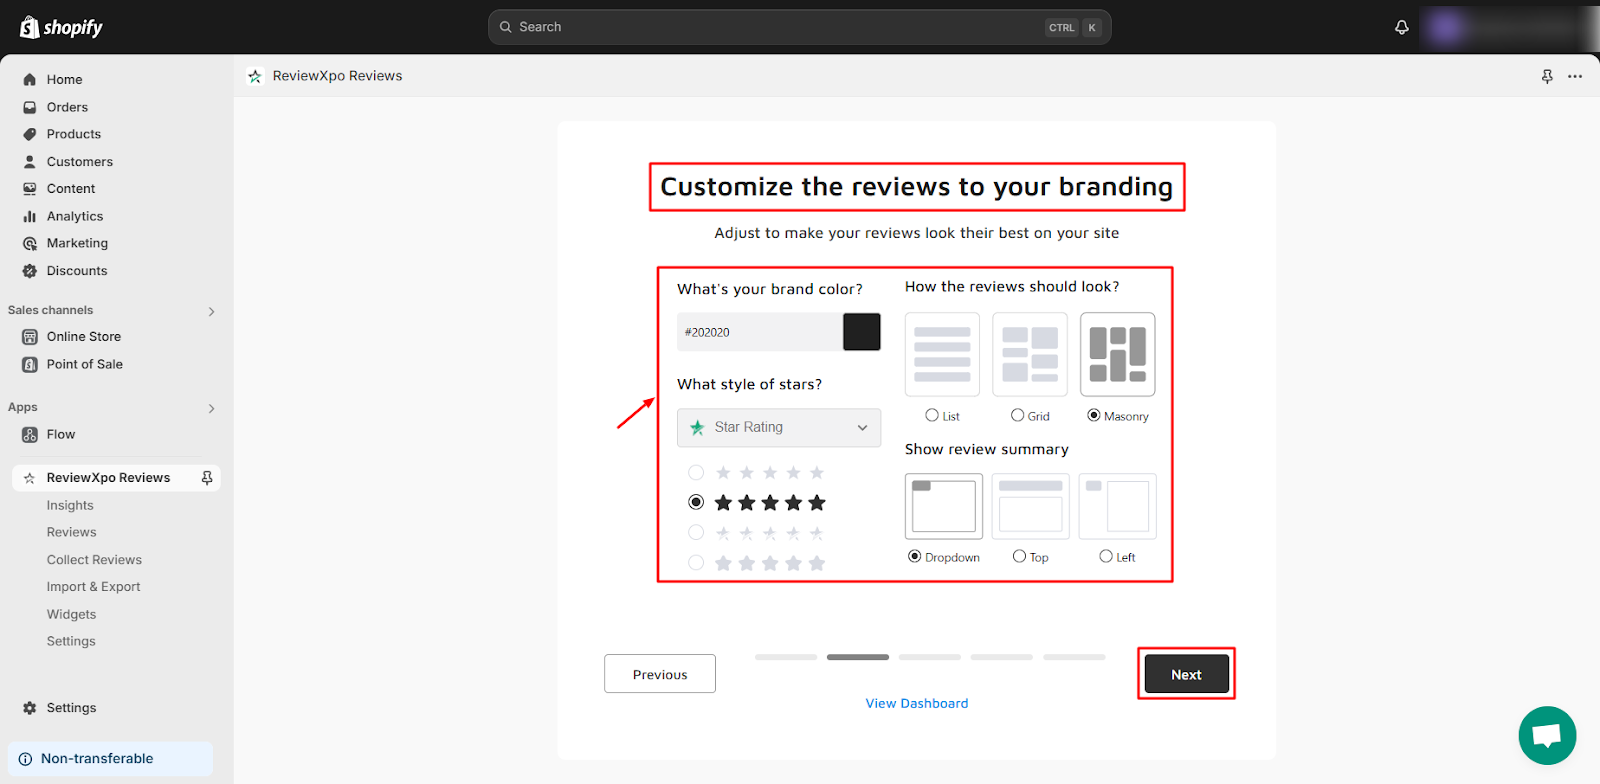Click the Point of Sale icon
Screen dimensions: 1600x784
(x=30, y=364)
